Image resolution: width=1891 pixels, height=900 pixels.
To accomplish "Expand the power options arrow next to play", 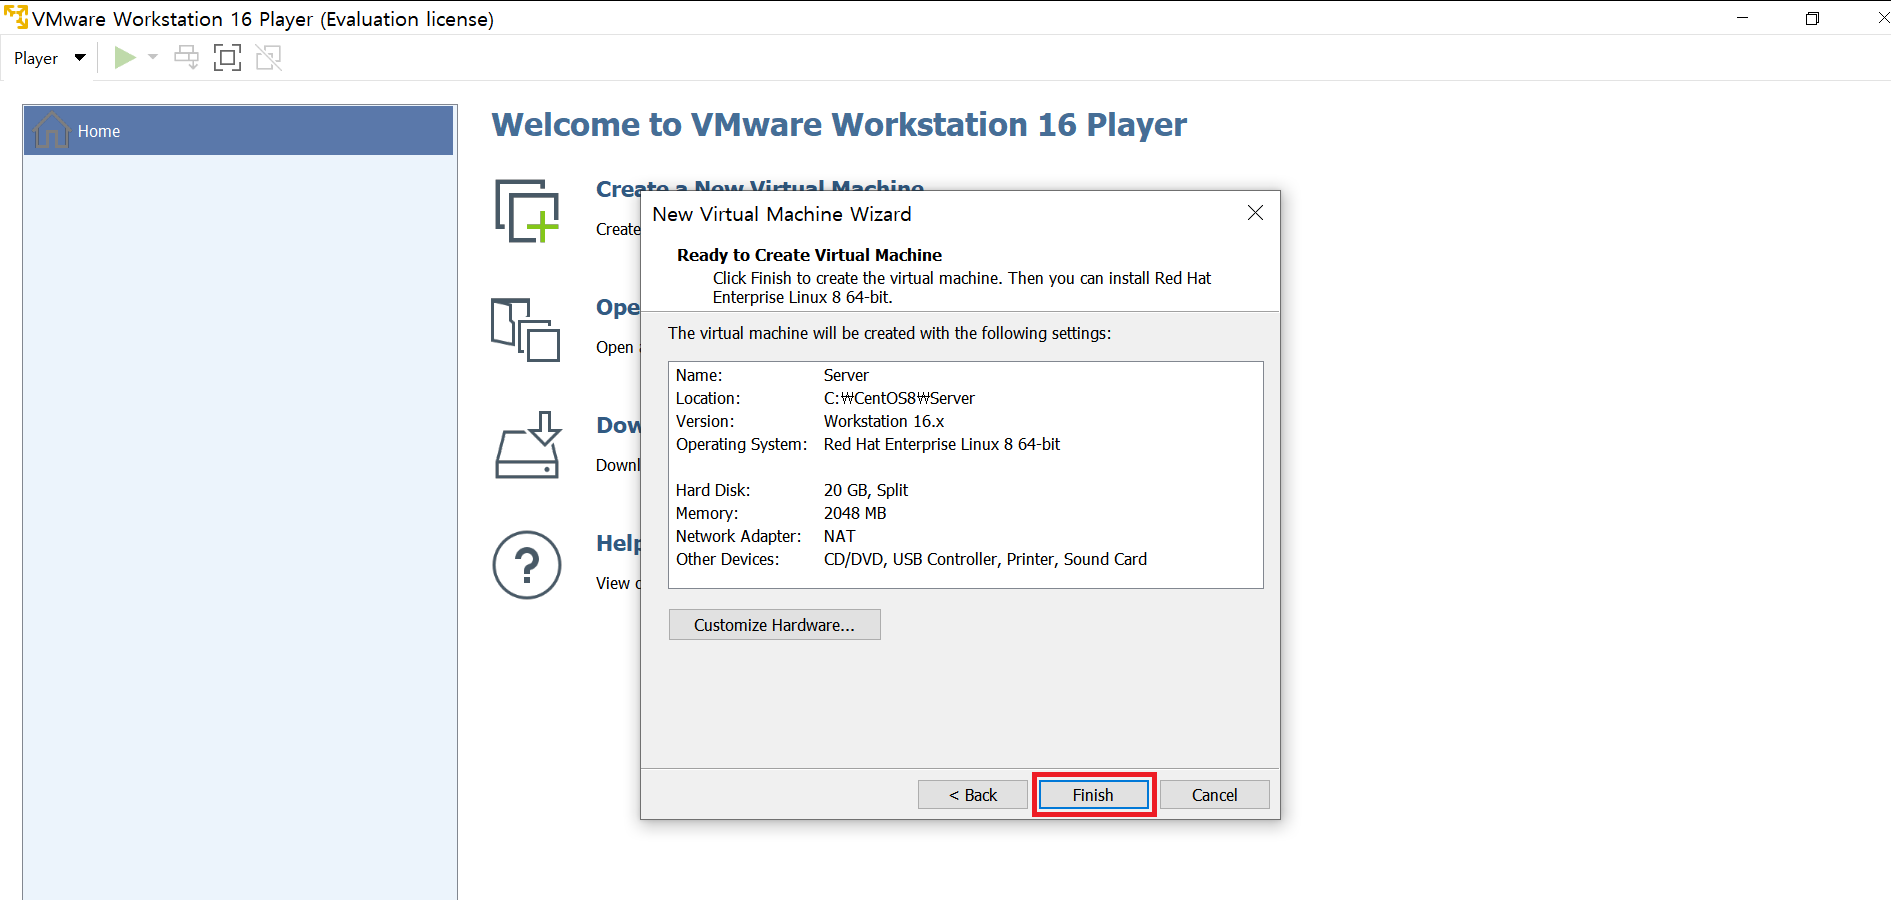I will coord(153,57).
